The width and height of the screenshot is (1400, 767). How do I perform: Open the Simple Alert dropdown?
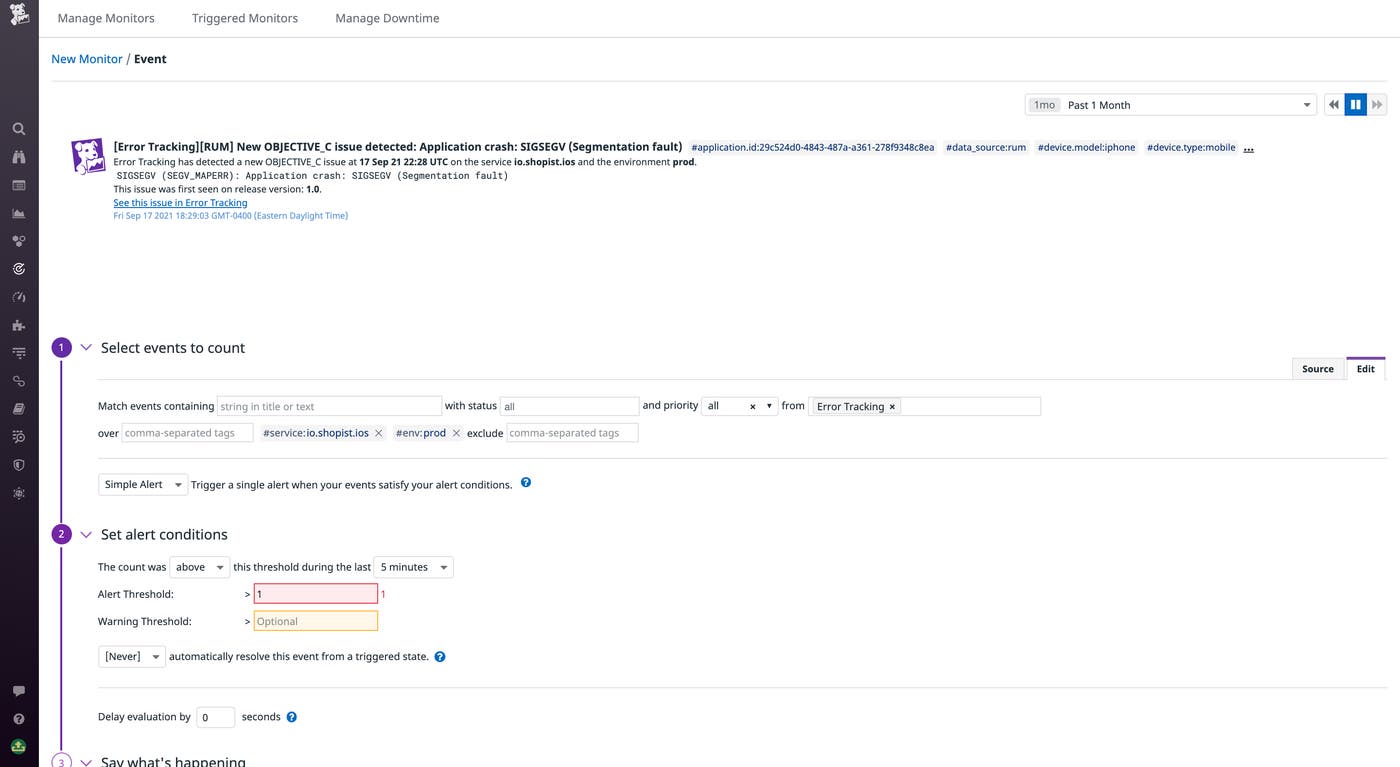pyautogui.click(x=142, y=484)
